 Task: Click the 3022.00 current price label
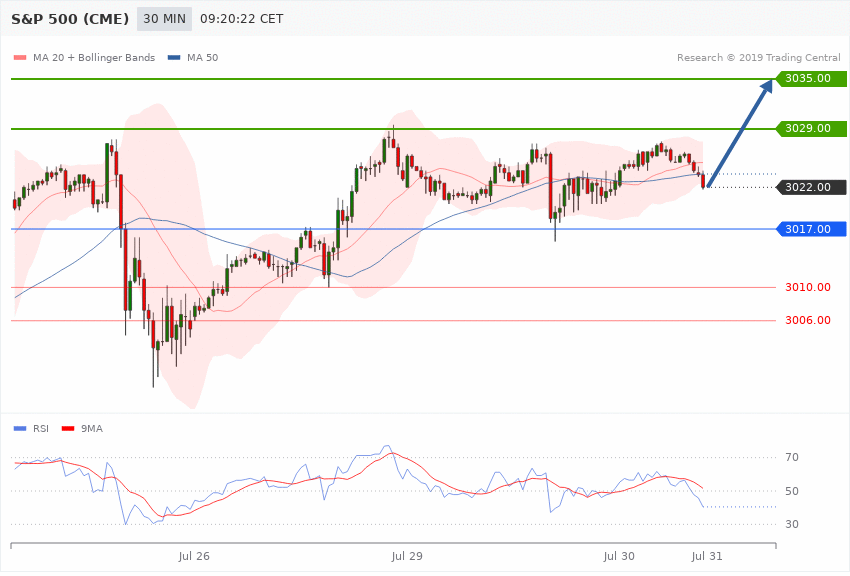[x=812, y=187]
